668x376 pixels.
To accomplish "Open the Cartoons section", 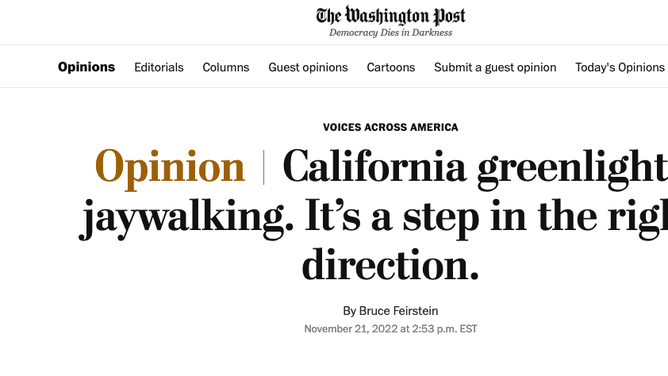I will point(391,67).
